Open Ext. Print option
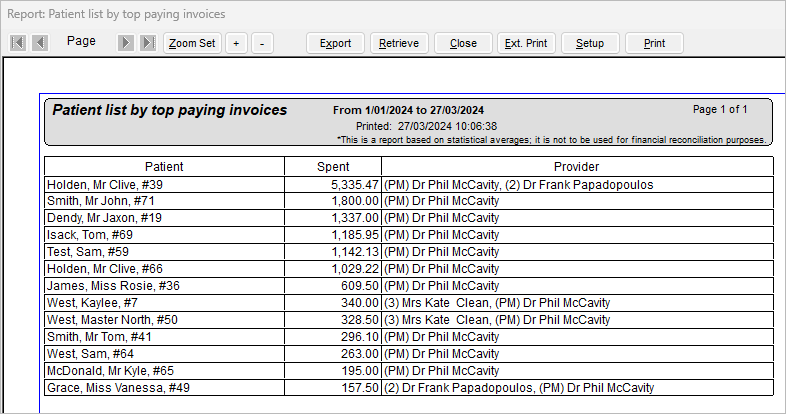 [x=526, y=43]
